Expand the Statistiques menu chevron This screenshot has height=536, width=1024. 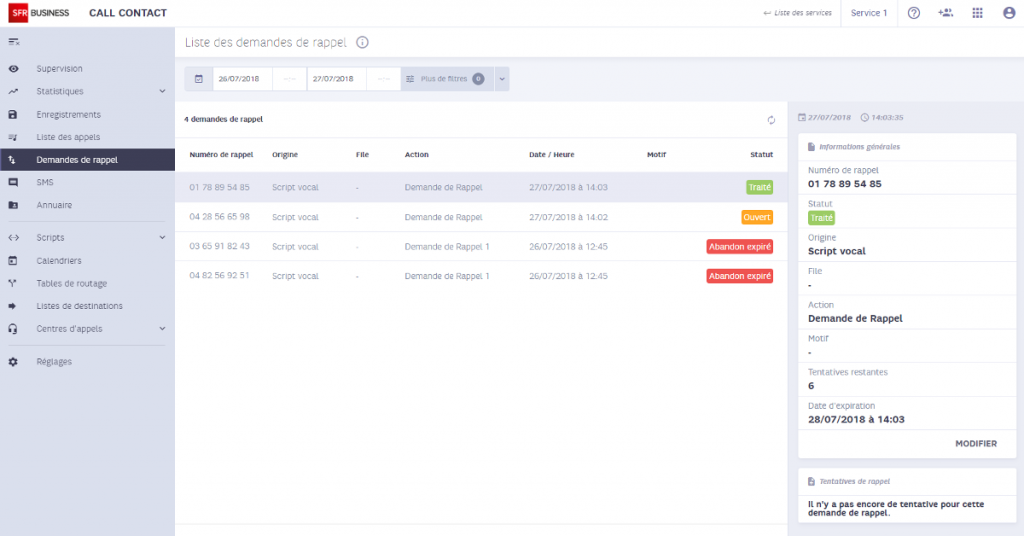click(162, 91)
